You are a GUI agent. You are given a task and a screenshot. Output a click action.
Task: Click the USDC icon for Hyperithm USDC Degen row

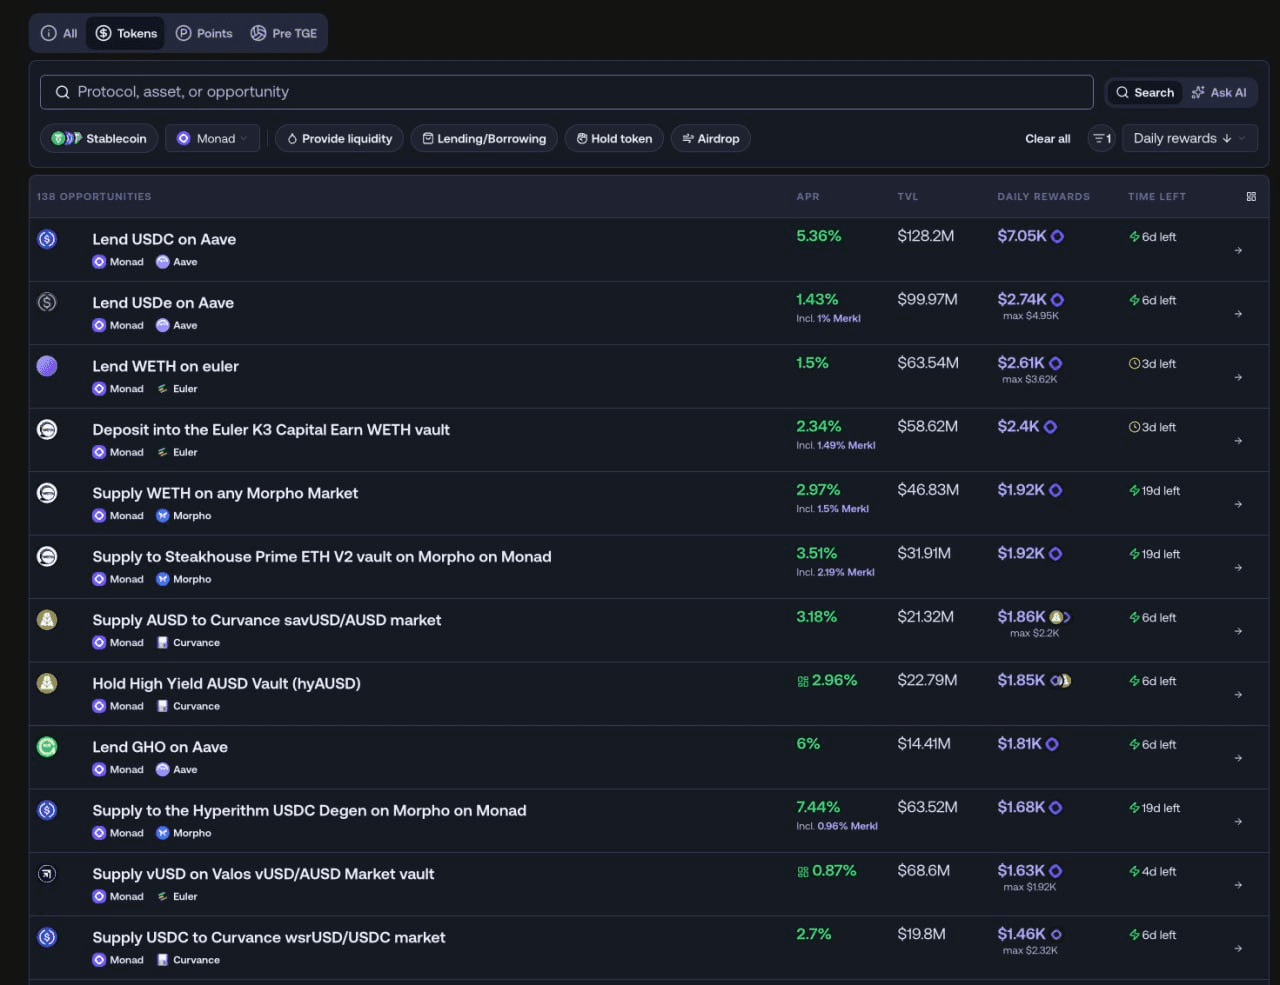[47, 810]
